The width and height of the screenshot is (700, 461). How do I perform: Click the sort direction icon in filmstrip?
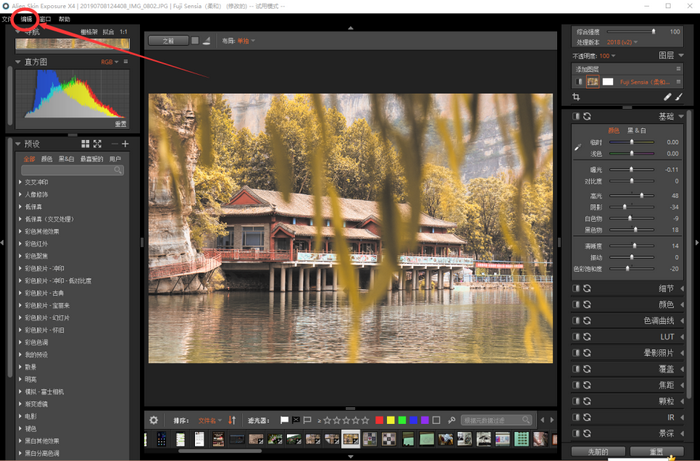point(232,420)
